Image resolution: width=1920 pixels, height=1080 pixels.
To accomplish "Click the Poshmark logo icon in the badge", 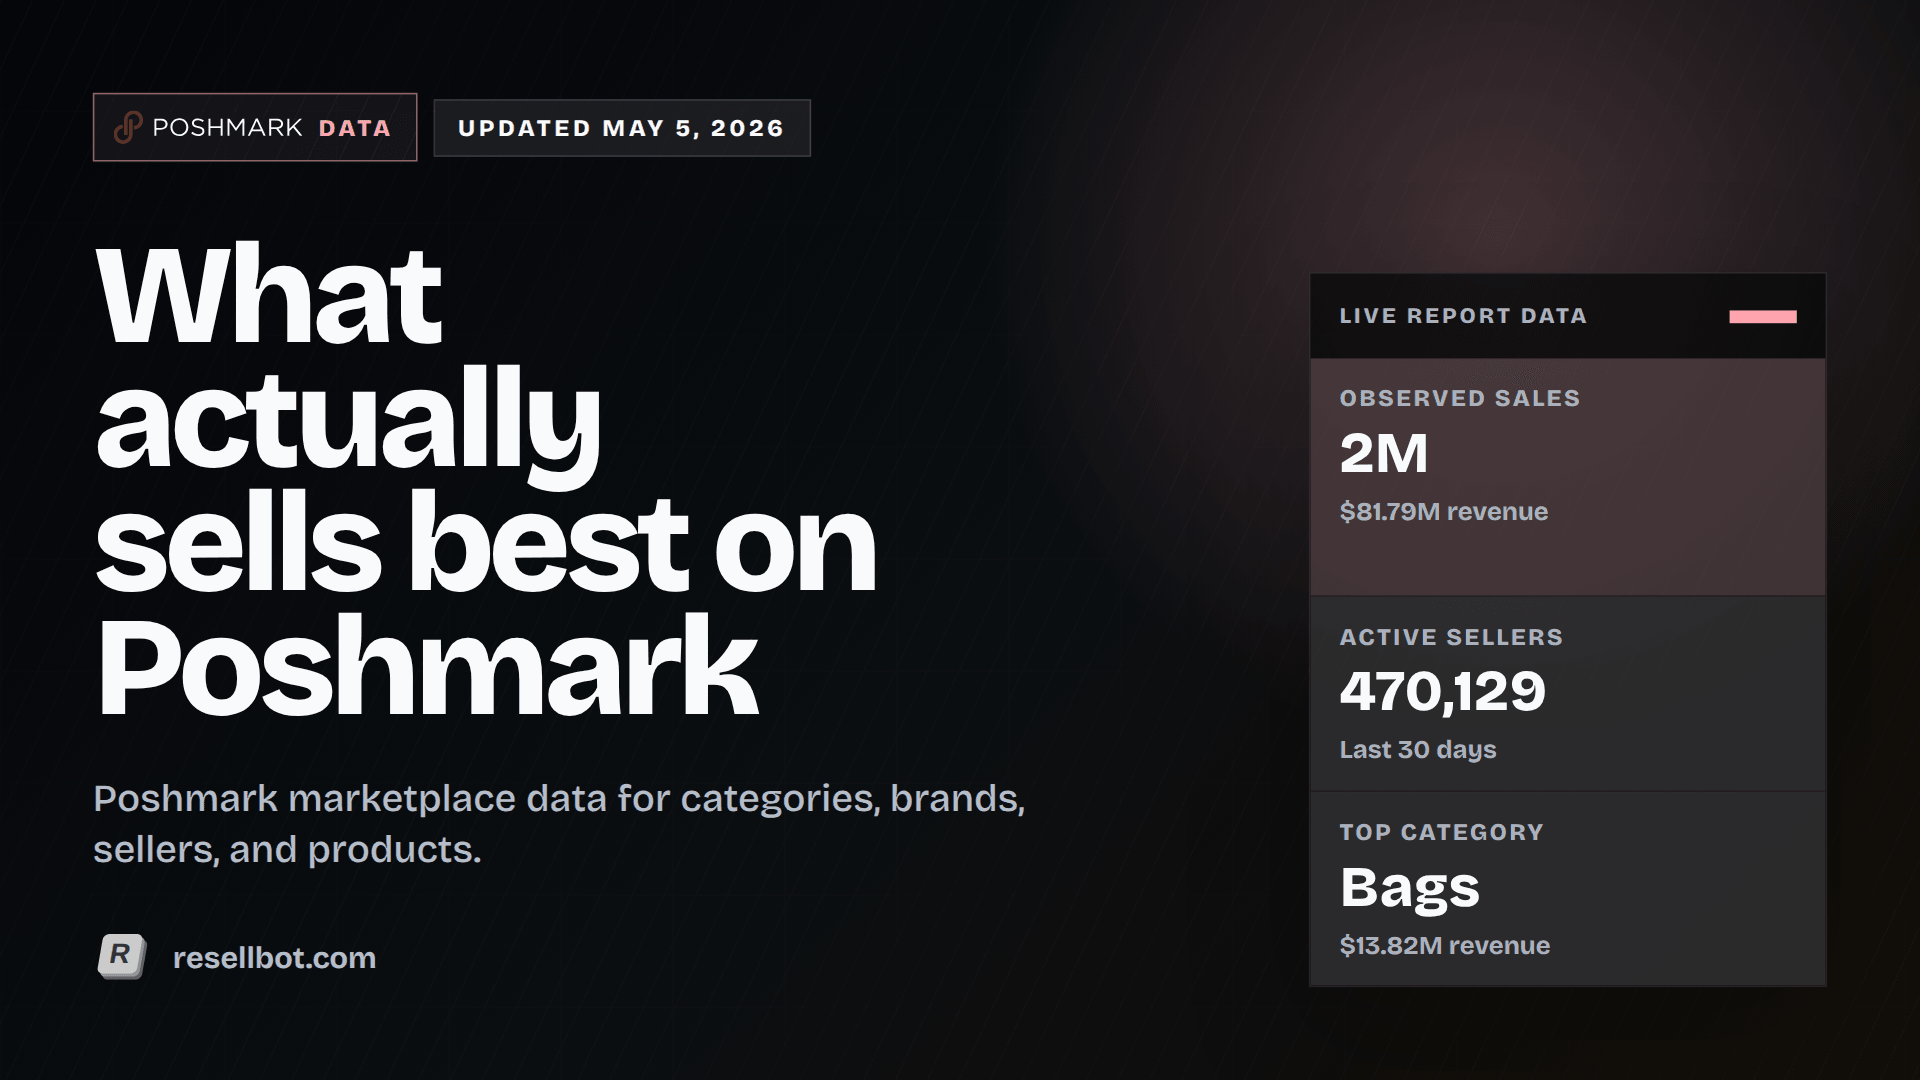I will 128,128.
